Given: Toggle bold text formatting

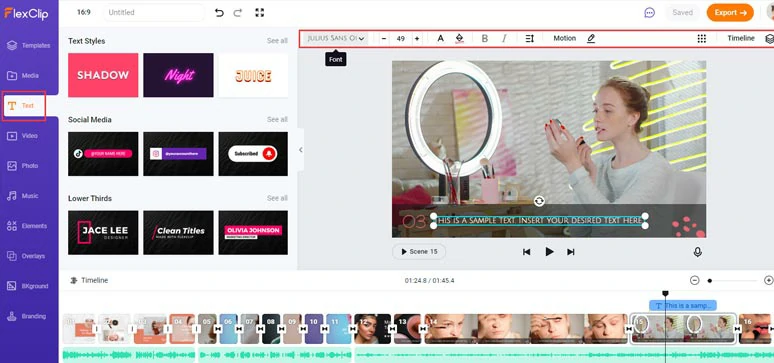Looking at the screenshot, I should [x=485, y=39].
